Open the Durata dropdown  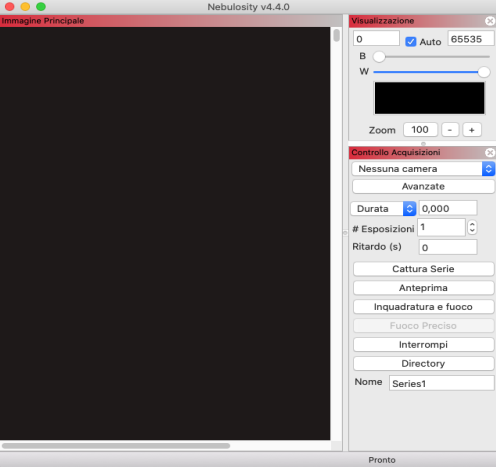point(383,209)
